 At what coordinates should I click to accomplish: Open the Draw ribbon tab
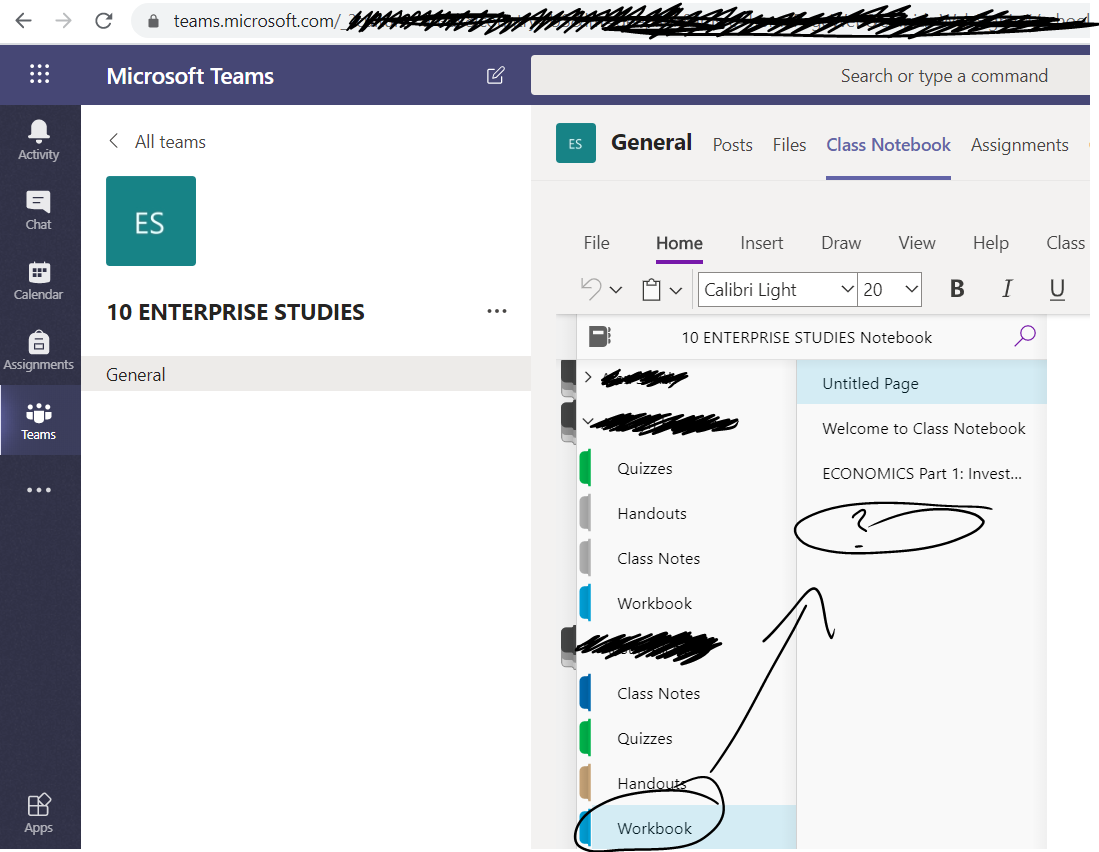point(841,243)
